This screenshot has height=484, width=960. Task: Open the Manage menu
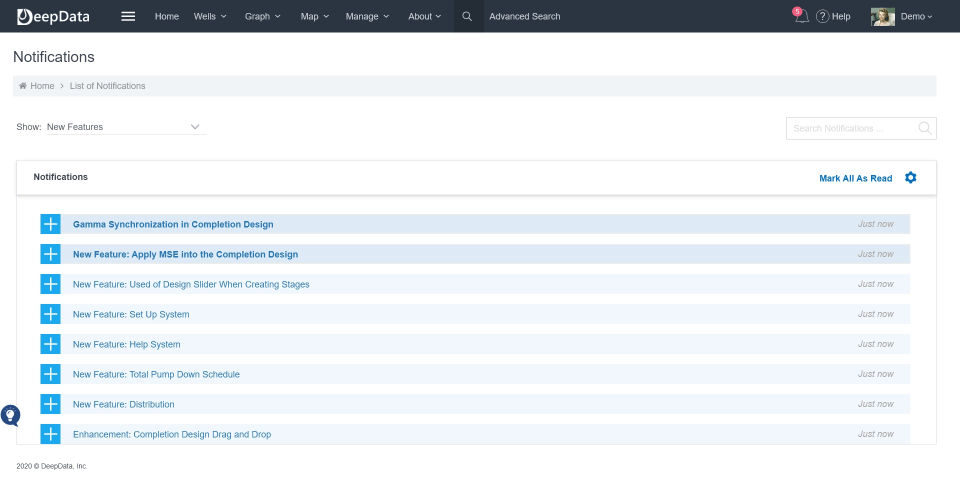(367, 17)
